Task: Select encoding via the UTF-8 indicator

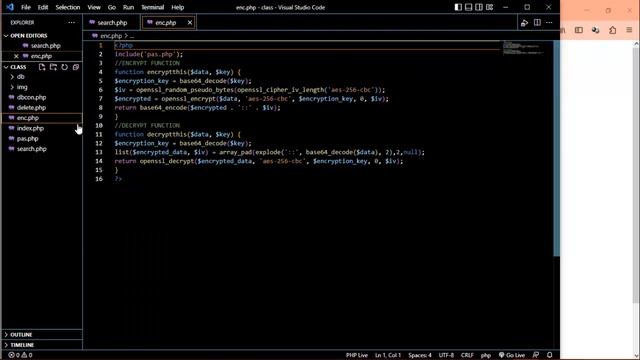Action: [x=446, y=355]
